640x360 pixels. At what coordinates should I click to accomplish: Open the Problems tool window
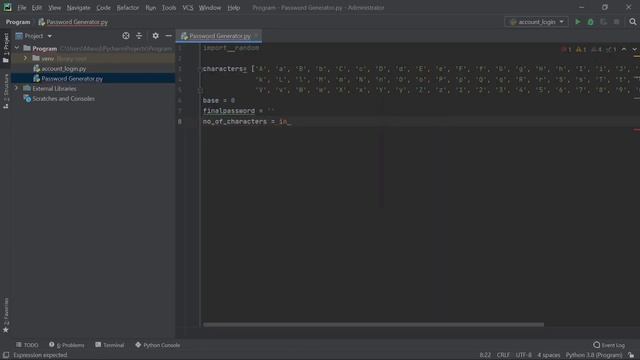coord(67,345)
